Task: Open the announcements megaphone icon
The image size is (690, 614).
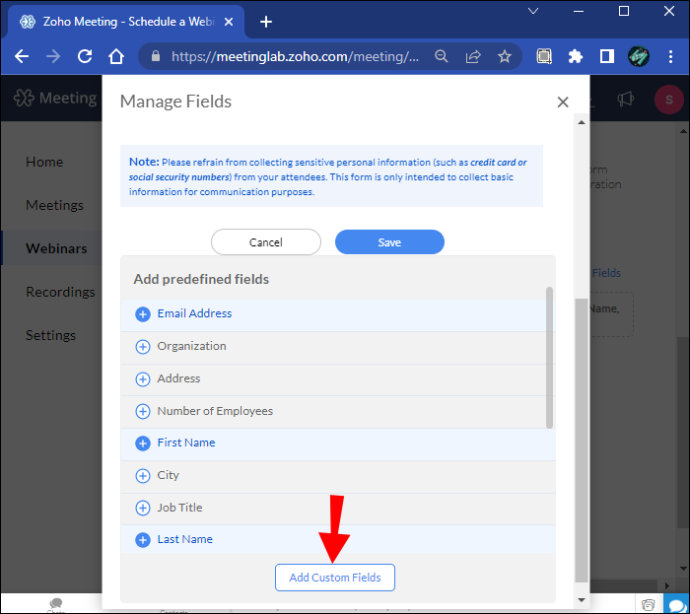Action: pos(625,99)
